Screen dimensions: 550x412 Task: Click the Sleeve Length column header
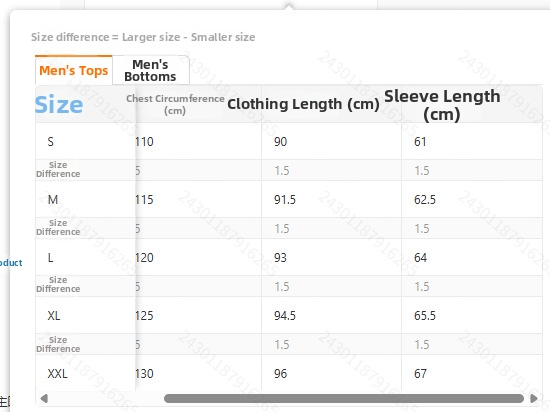pyautogui.click(x=442, y=105)
